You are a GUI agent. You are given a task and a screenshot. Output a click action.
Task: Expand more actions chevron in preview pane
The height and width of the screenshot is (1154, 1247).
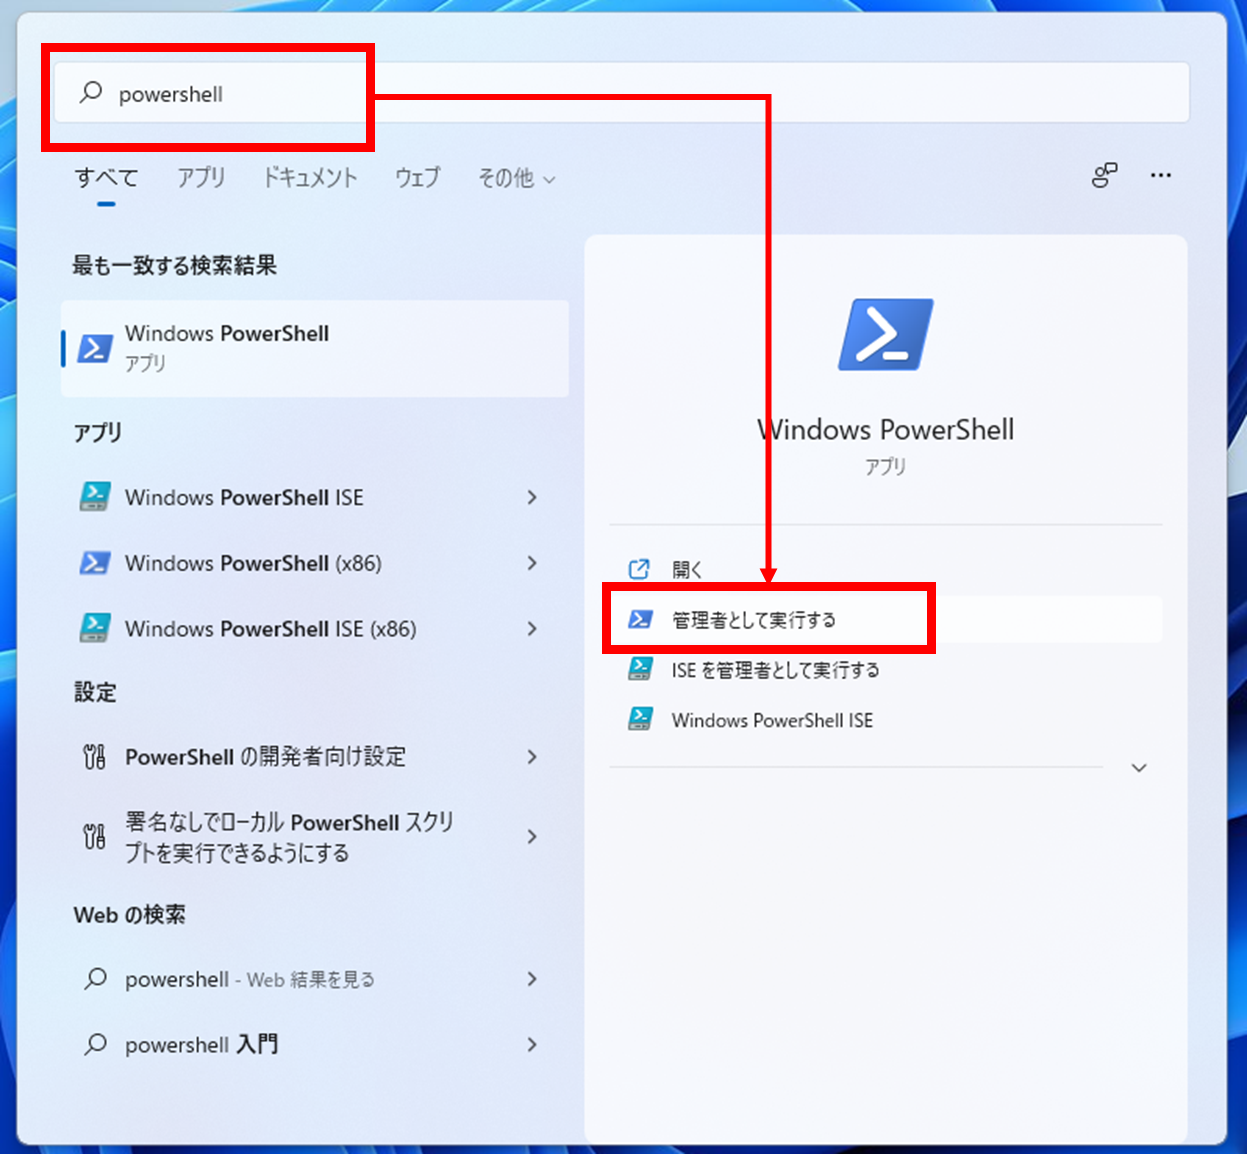click(1139, 768)
